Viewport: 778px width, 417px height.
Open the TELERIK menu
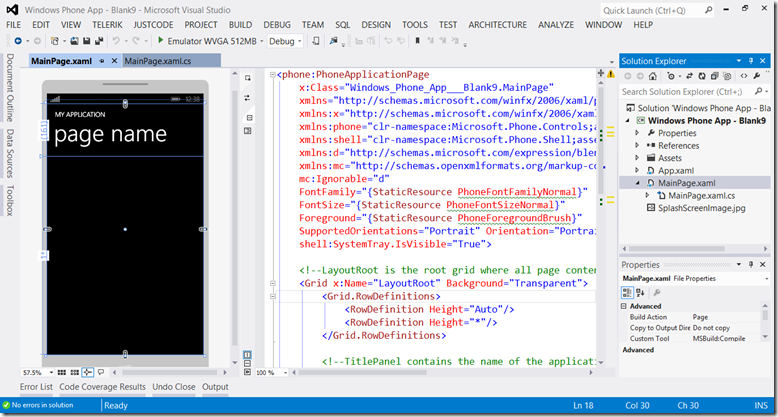pos(107,24)
